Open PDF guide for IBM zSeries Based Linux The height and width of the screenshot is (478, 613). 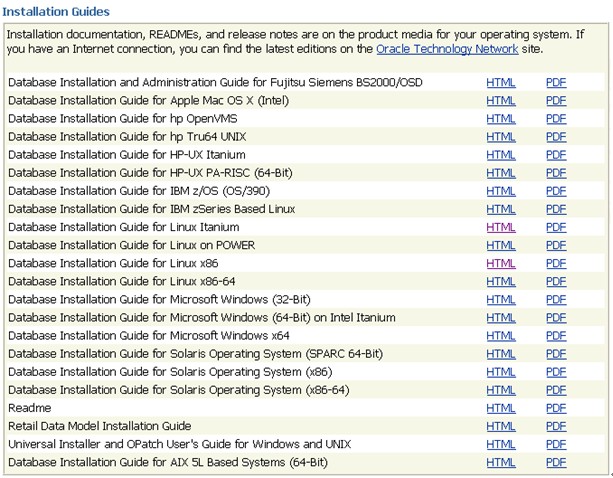pyautogui.click(x=556, y=209)
